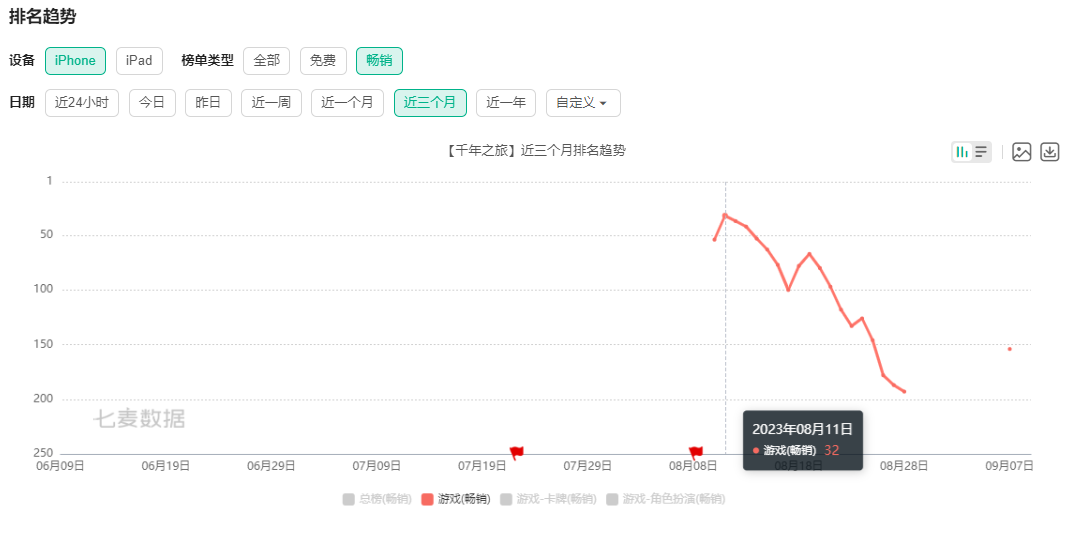
Task: Click red flag marker near 08月08日
Action: [x=695, y=452]
